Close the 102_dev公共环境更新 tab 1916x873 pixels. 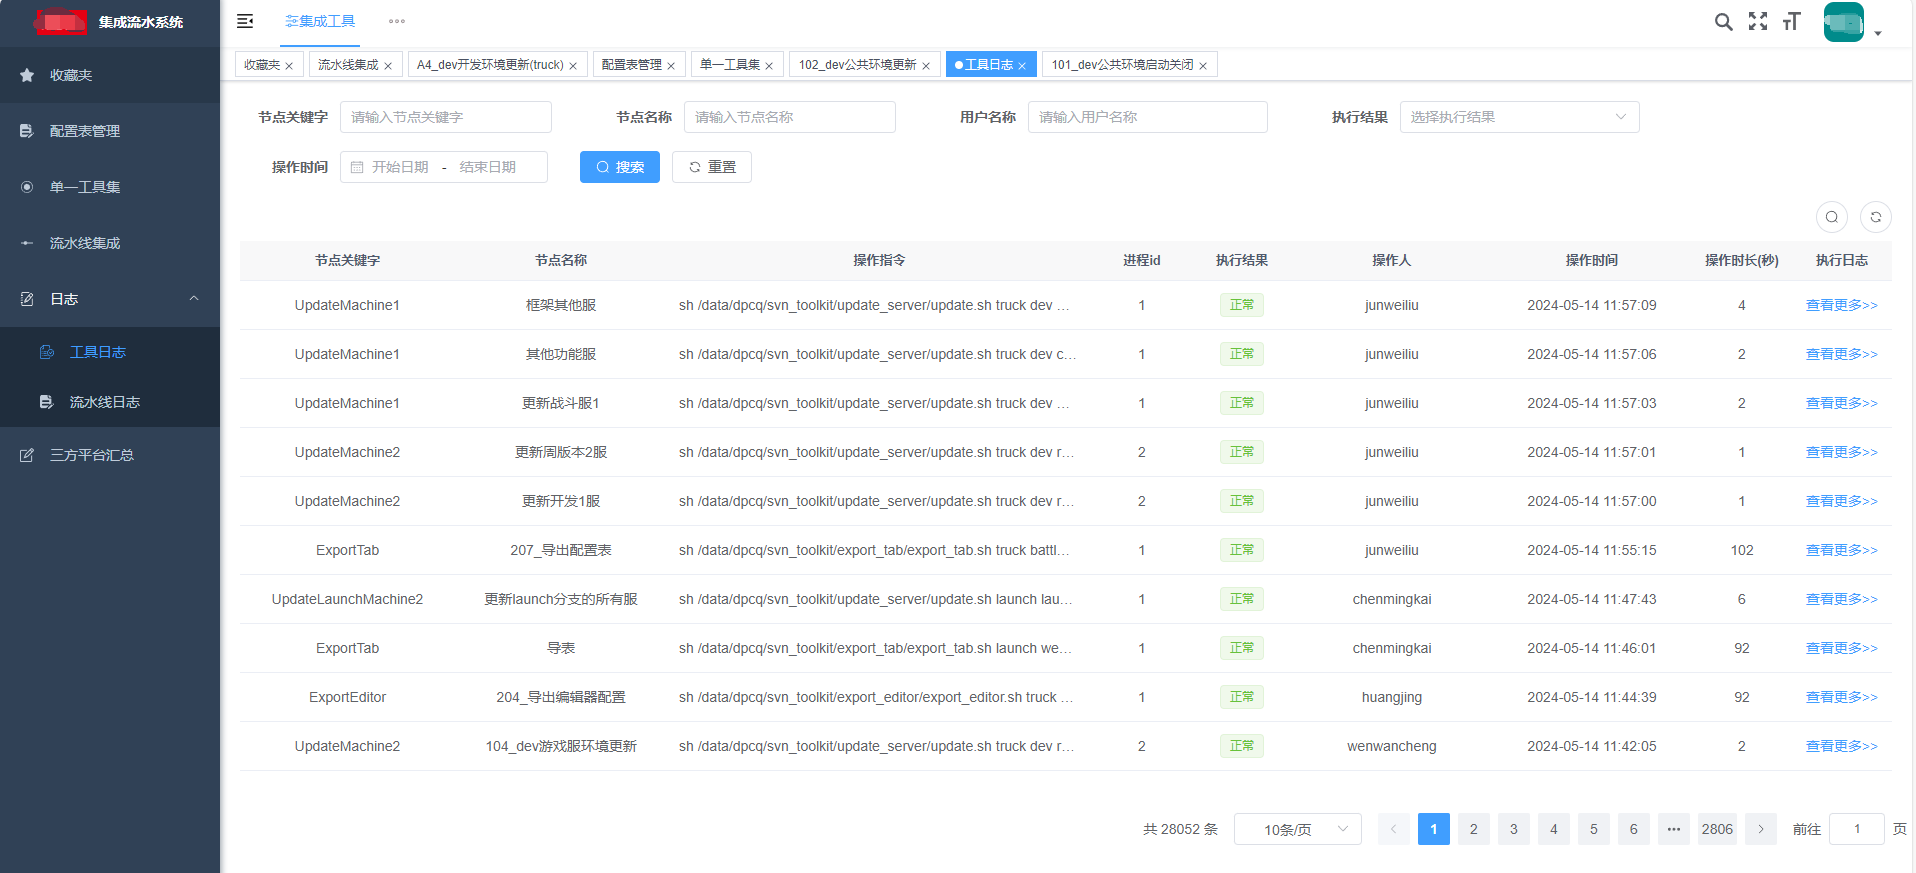click(x=926, y=66)
